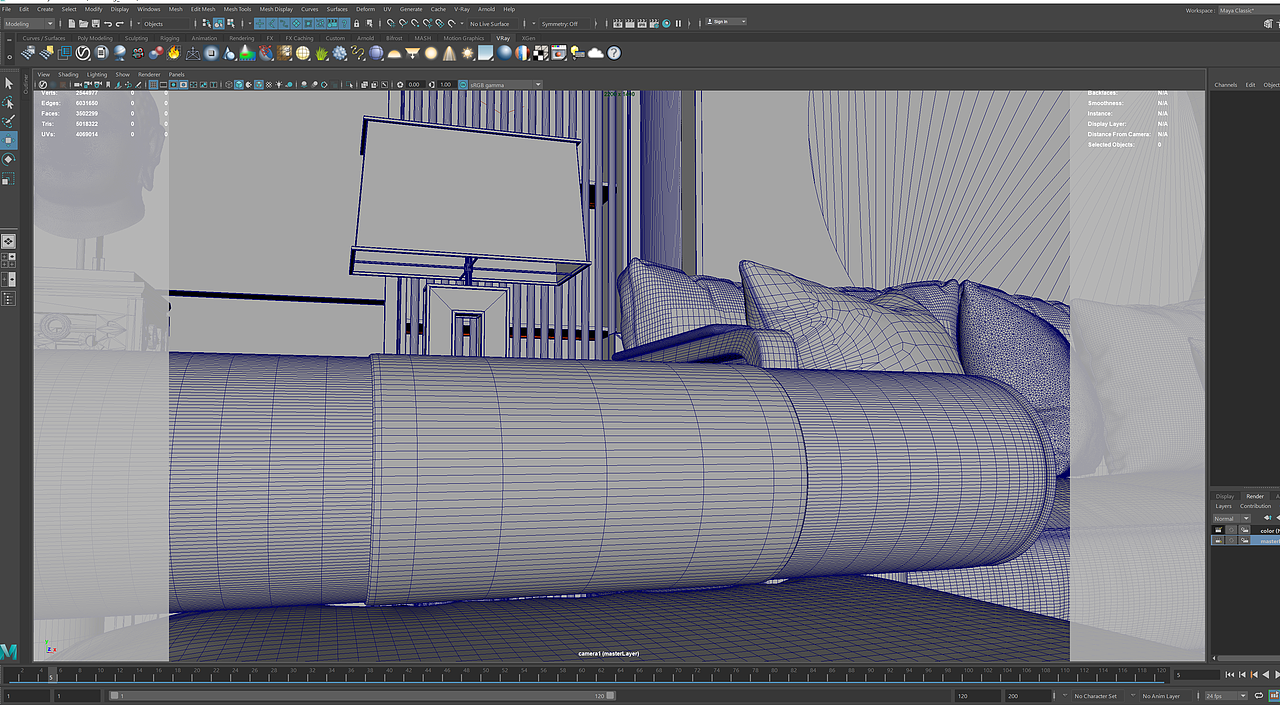
Task: Toggle viewport grid display
Action: click(153, 85)
